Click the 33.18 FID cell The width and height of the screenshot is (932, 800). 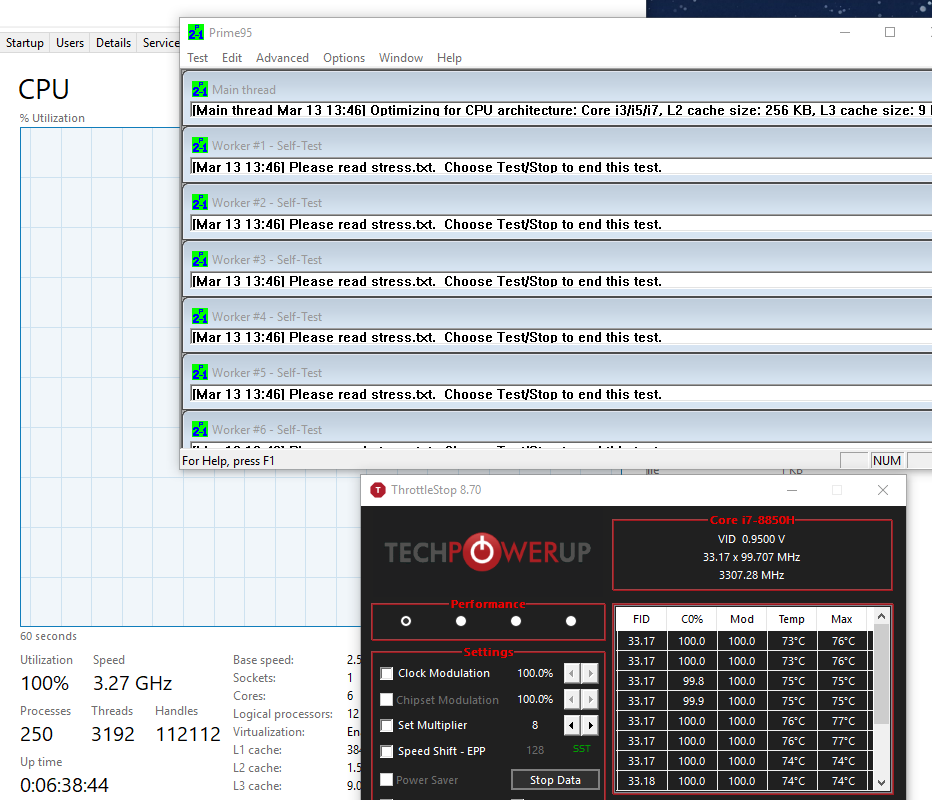pos(641,781)
